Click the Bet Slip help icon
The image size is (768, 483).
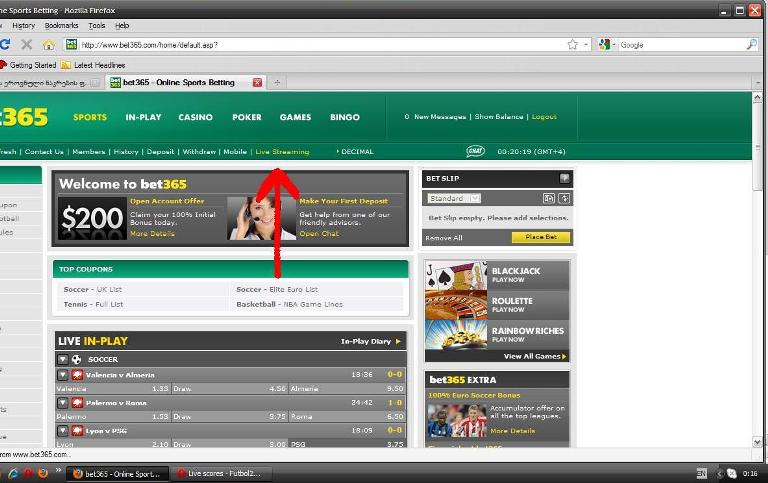[x=564, y=178]
